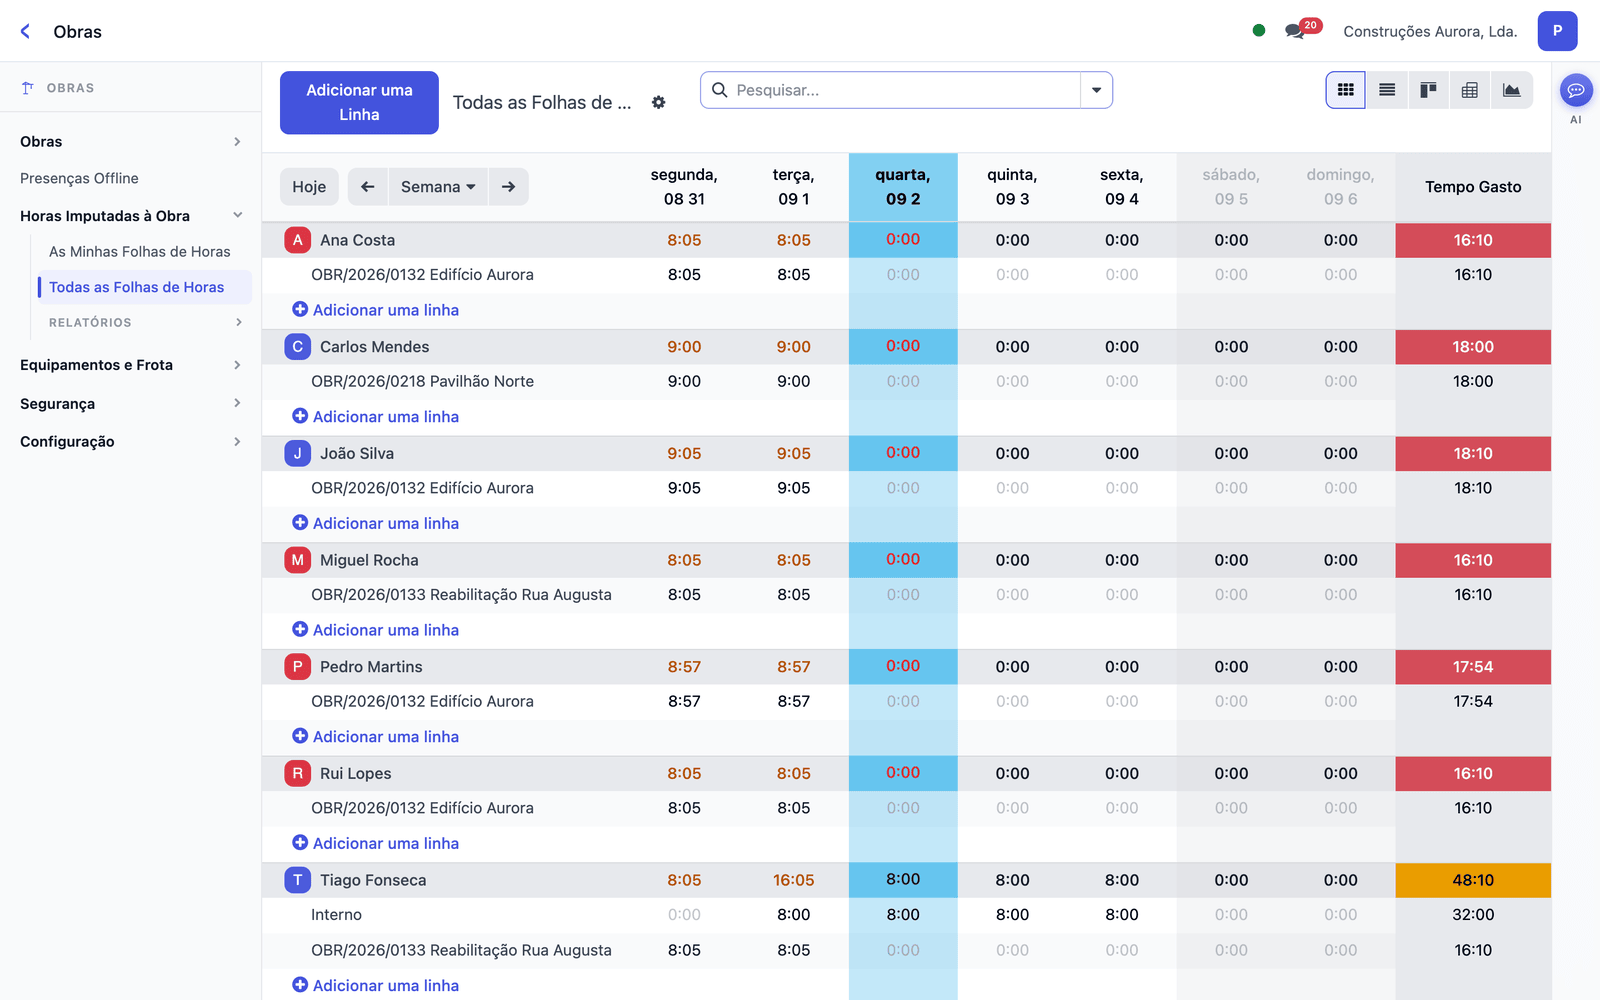Switch to grid view
The height and width of the screenshot is (1000, 1600).
tap(1346, 90)
